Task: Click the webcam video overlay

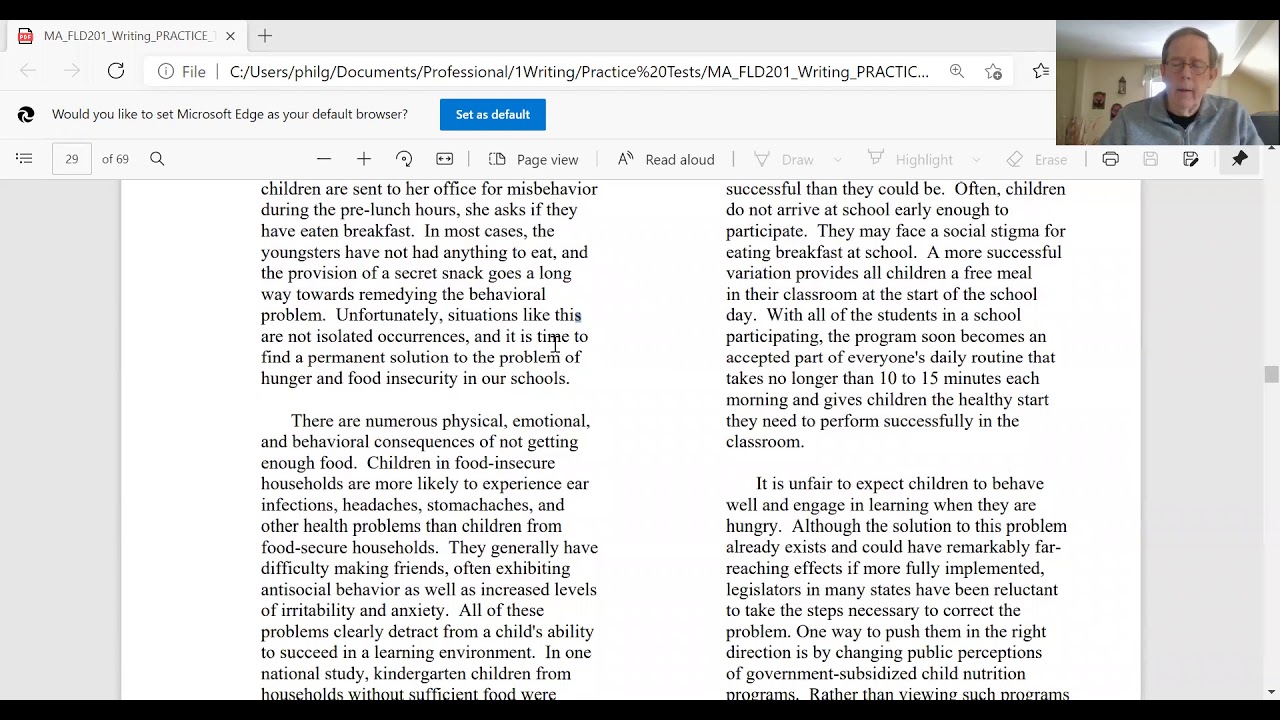Action: pyautogui.click(x=1168, y=82)
